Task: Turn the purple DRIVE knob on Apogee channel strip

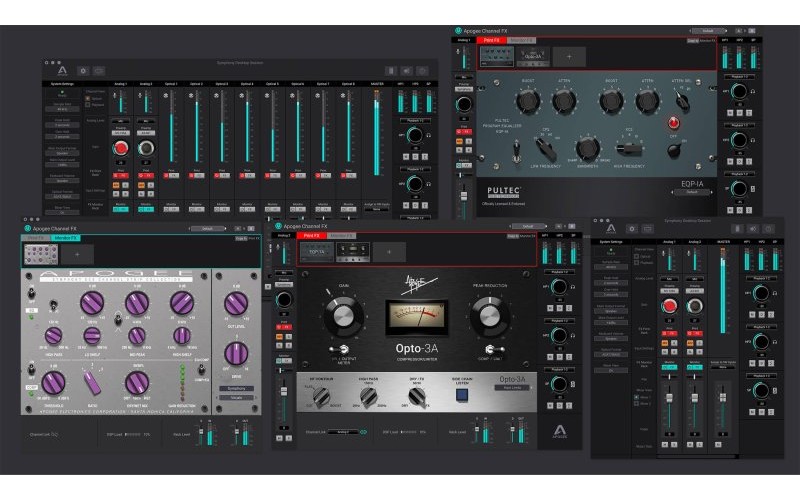Action: point(236,353)
